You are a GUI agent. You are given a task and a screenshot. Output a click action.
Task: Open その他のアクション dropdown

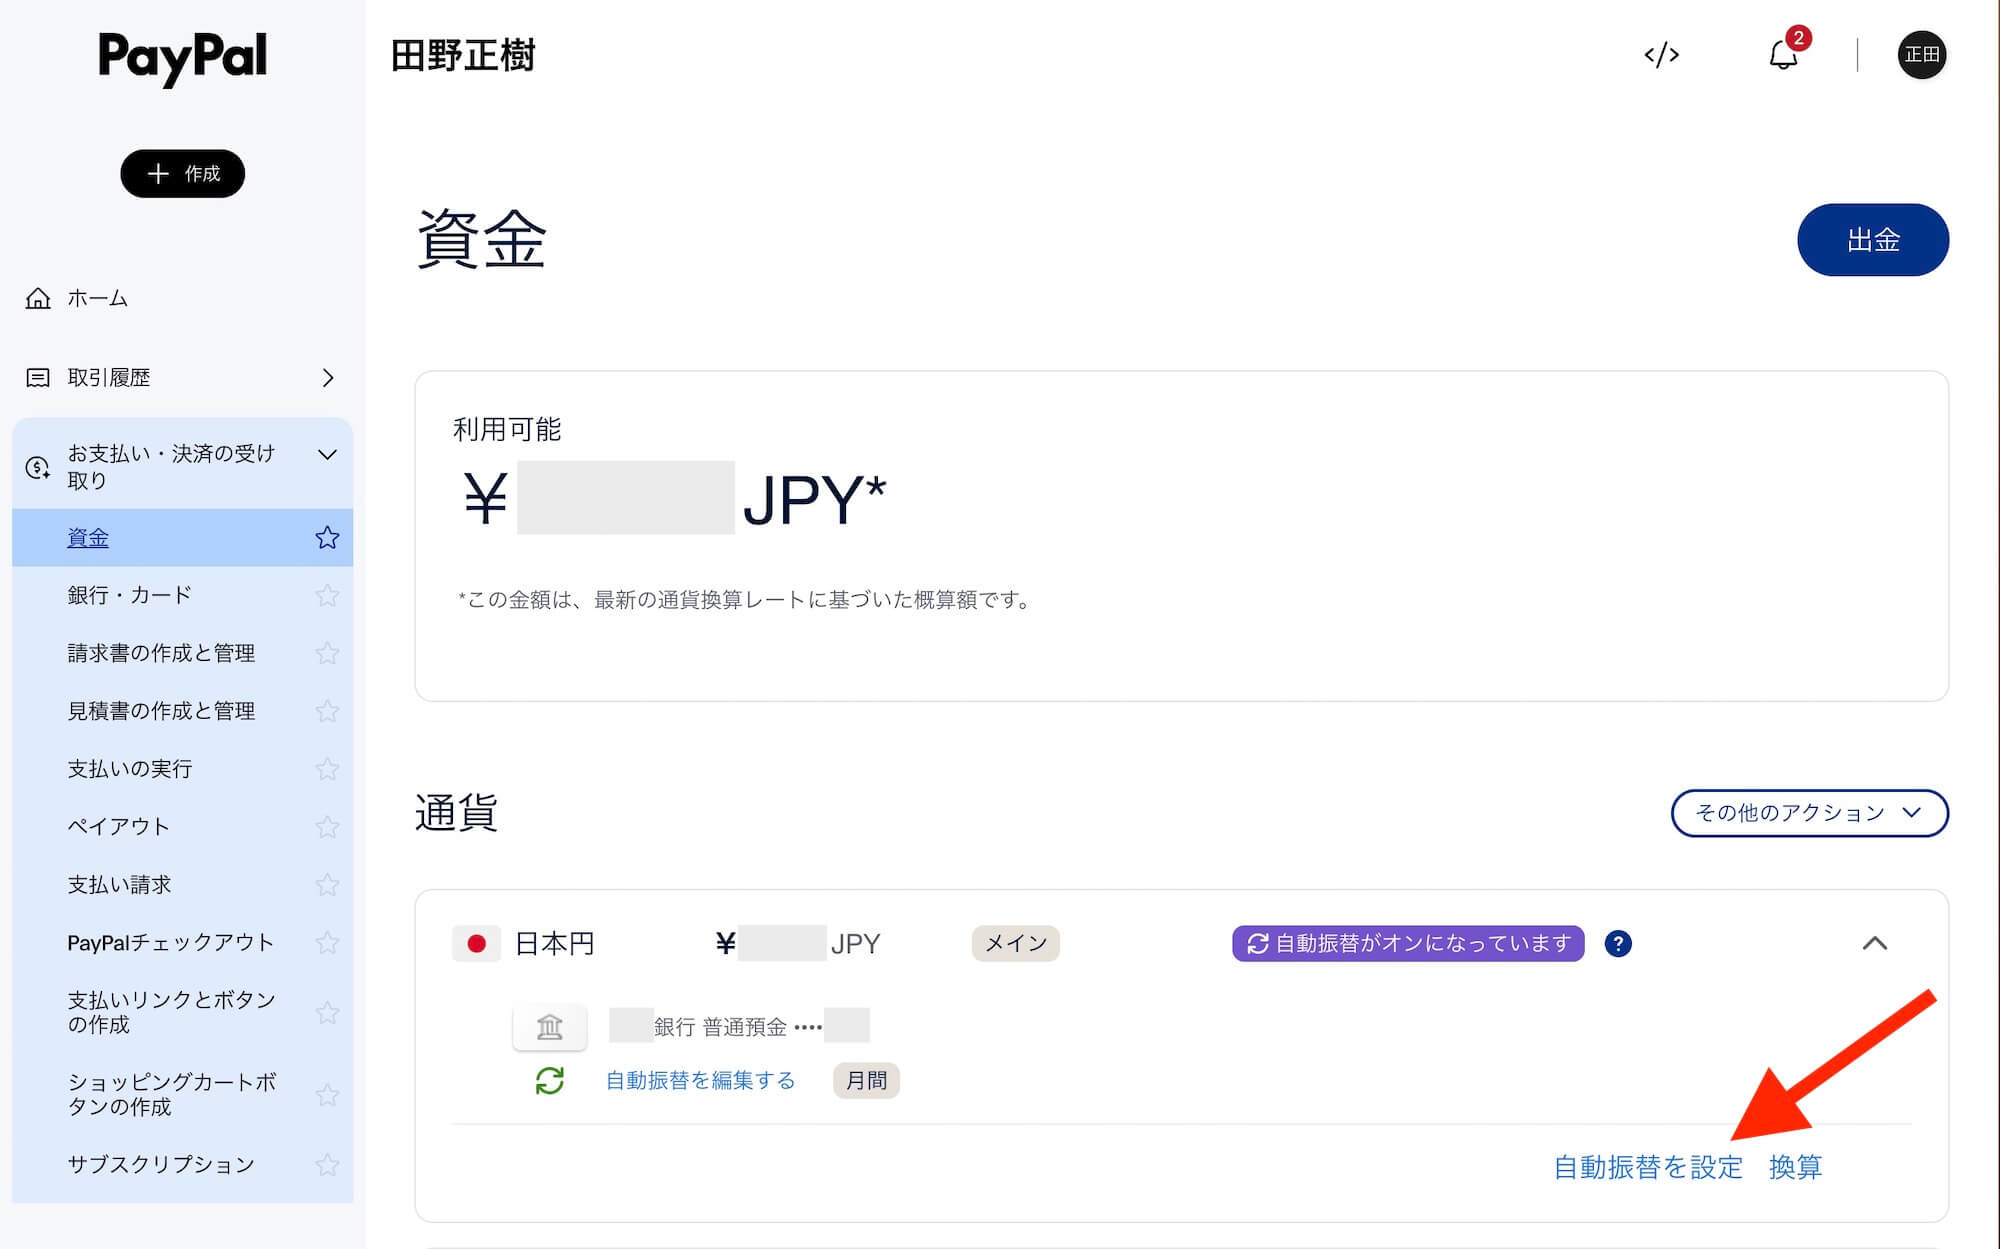[x=1808, y=813]
